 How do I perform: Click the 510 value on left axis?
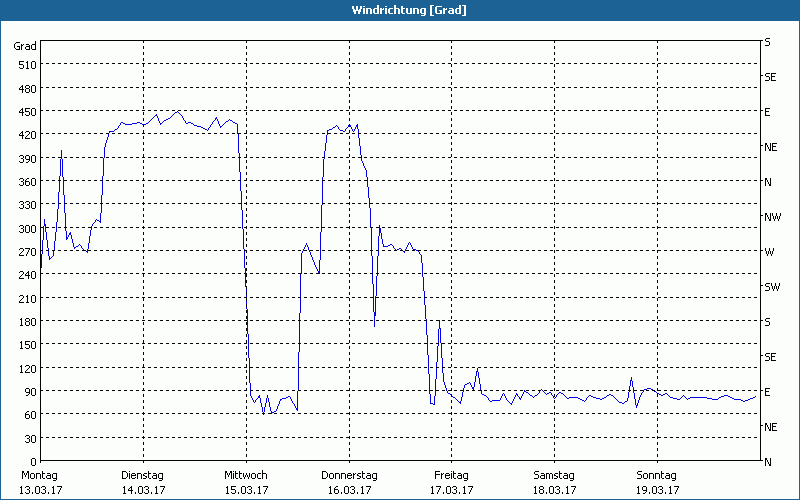pos(27,65)
